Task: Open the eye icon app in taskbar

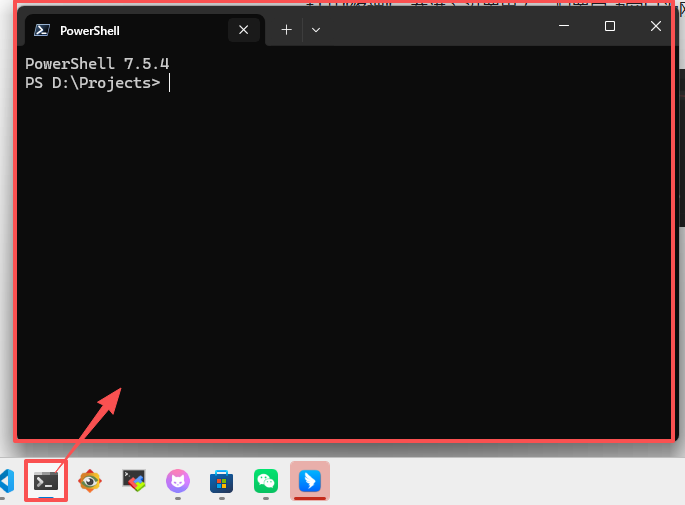Action: [x=90, y=481]
